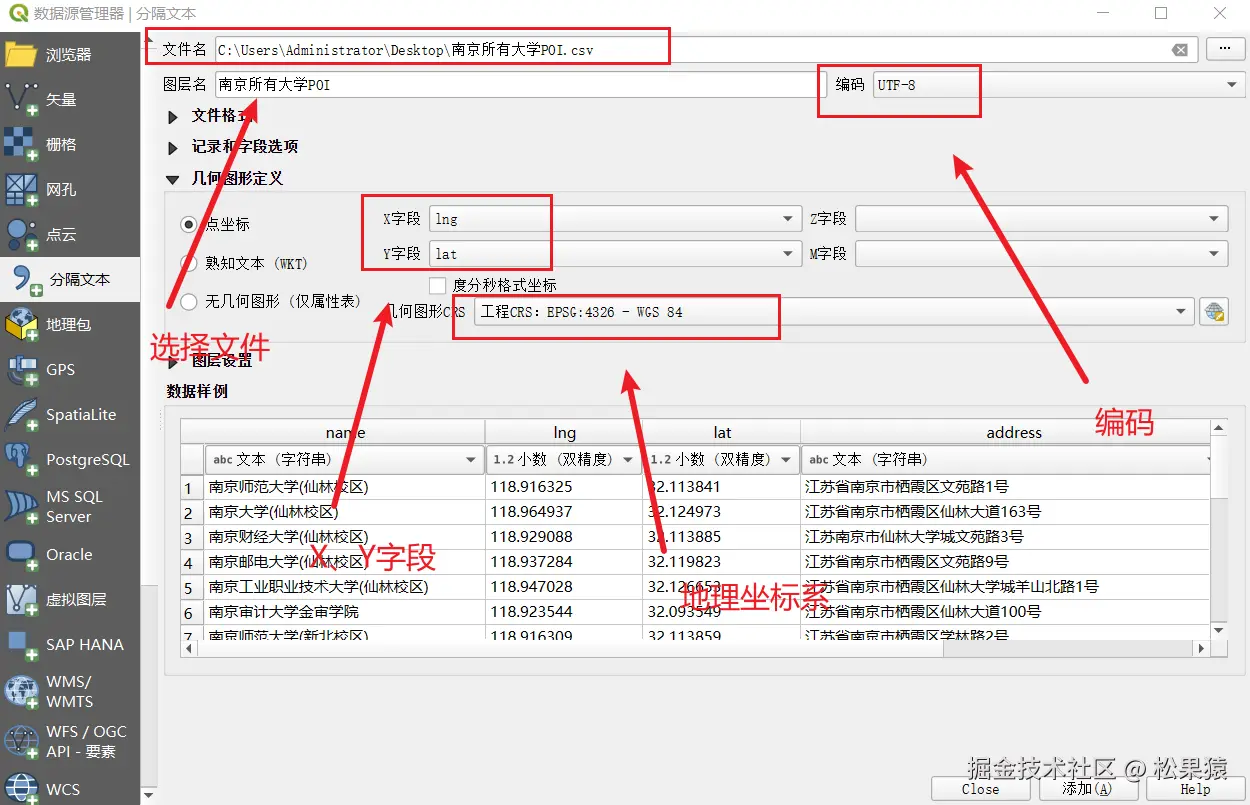Click the browse file '...' button
Image resolution: width=1250 pixels, height=805 pixels.
[x=1225, y=48]
